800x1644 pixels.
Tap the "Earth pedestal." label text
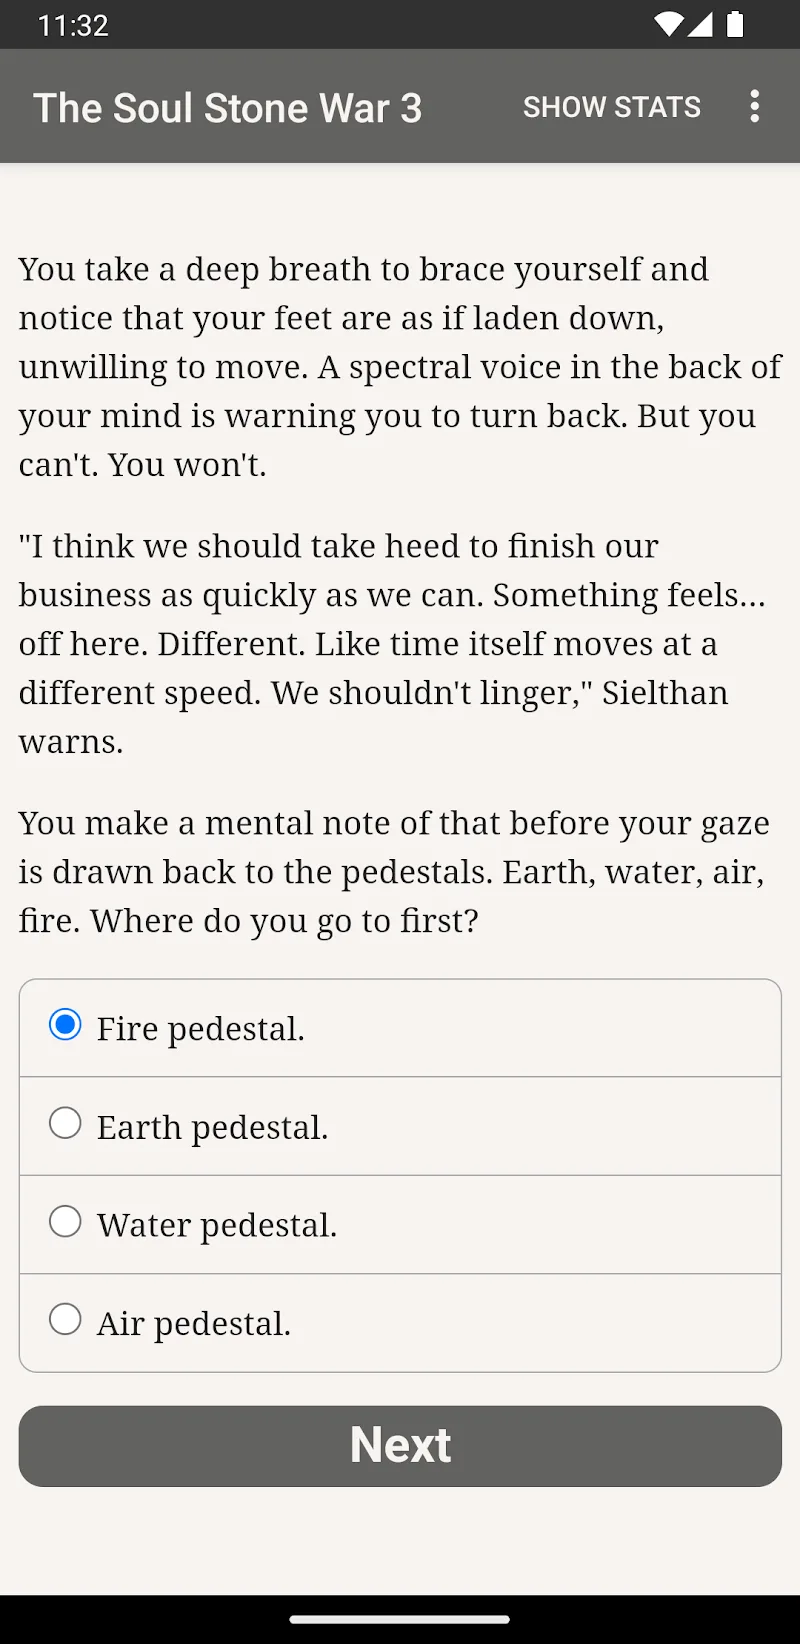pyautogui.click(x=212, y=1127)
